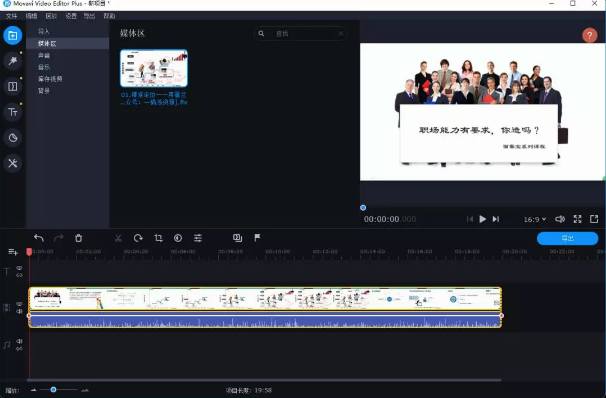Image resolution: width=606 pixels, height=398 pixels.
Task: Open the Stickers panel in the sidebar
Action: tap(13, 138)
